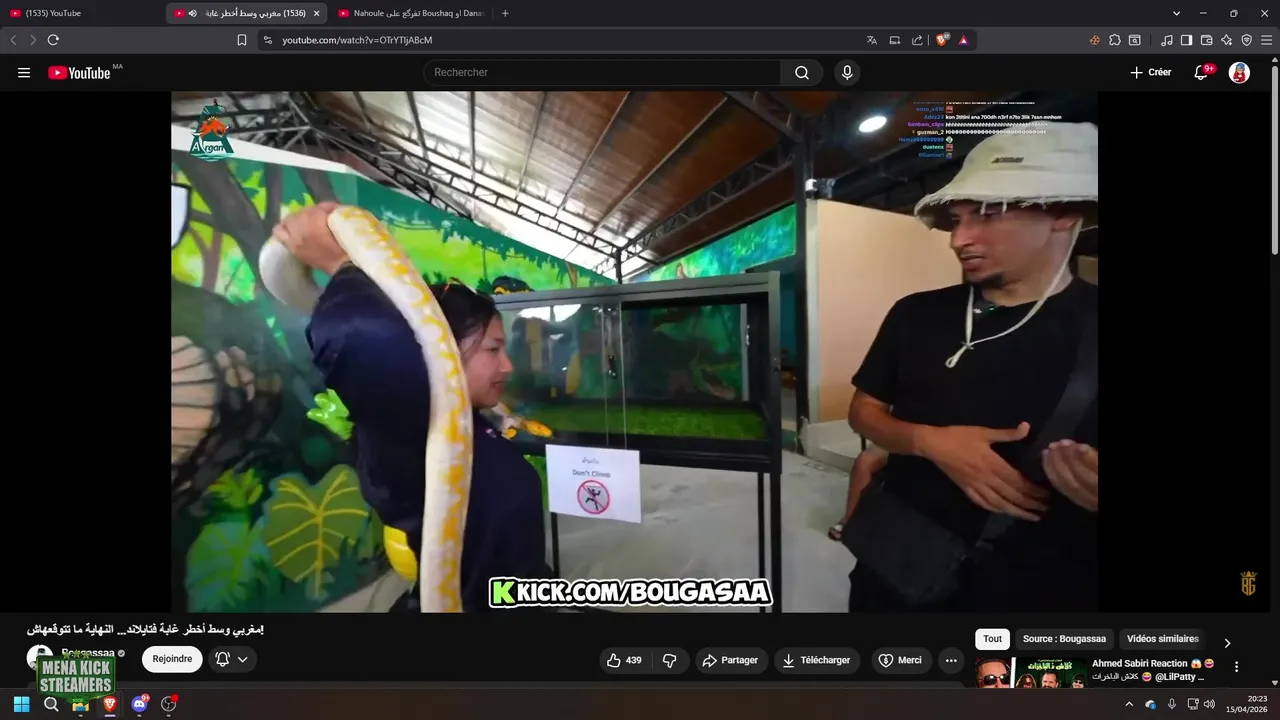Open Brave Rewards triangle icon
This screenshot has height=720, width=1280.
click(964, 40)
